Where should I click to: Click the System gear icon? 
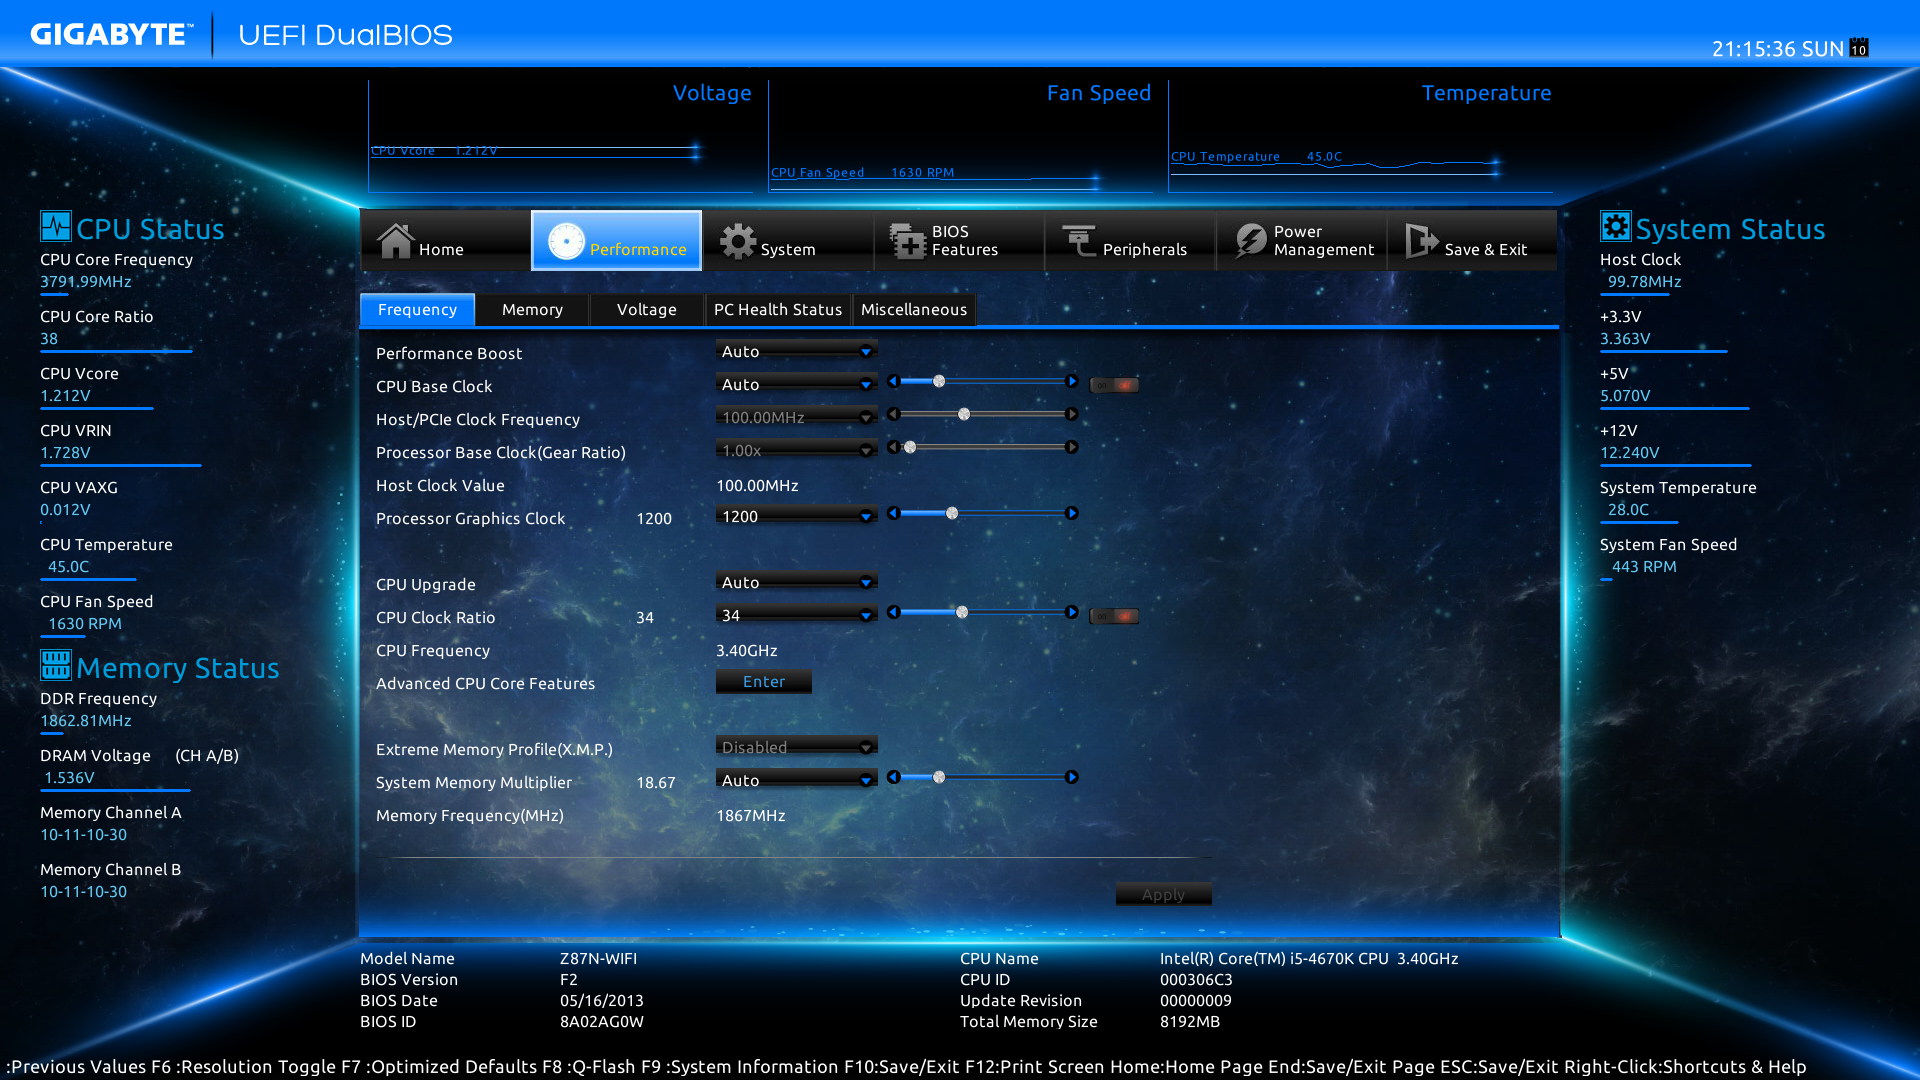point(738,241)
